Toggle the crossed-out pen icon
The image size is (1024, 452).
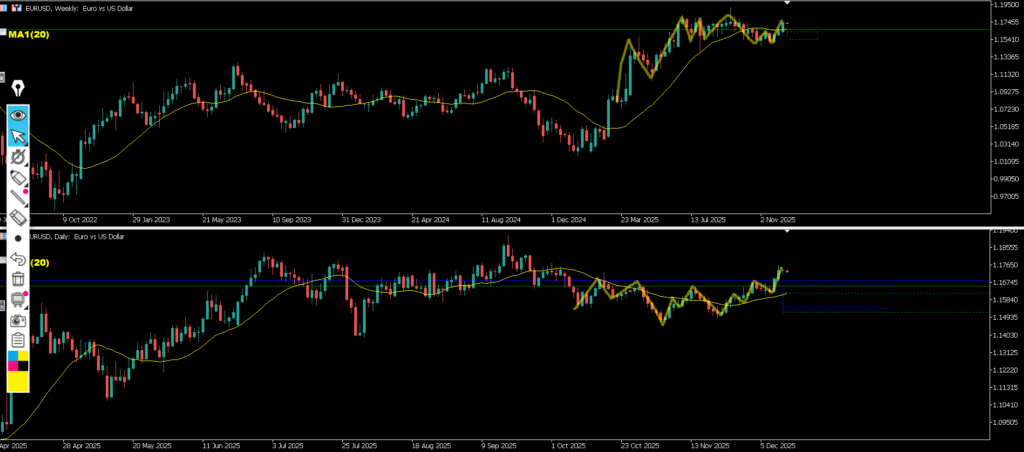point(18,156)
